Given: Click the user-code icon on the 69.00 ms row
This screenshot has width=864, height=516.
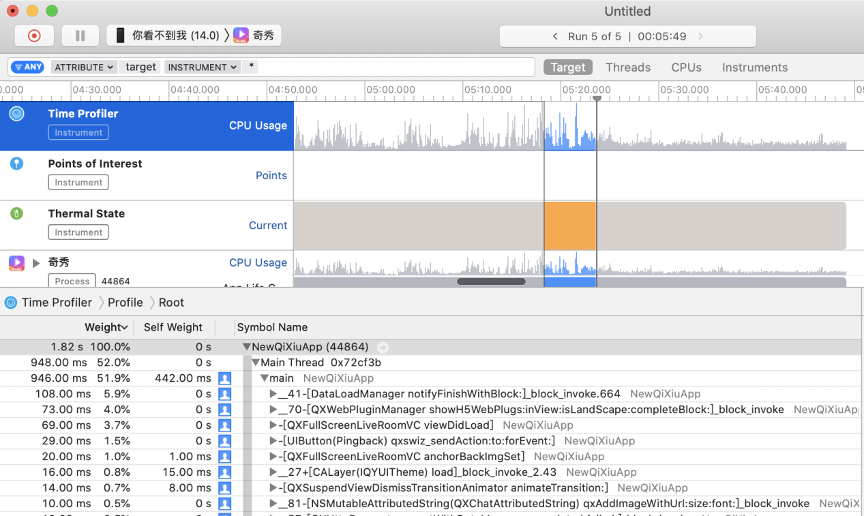Looking at the screenshot, I should [224, 425].
